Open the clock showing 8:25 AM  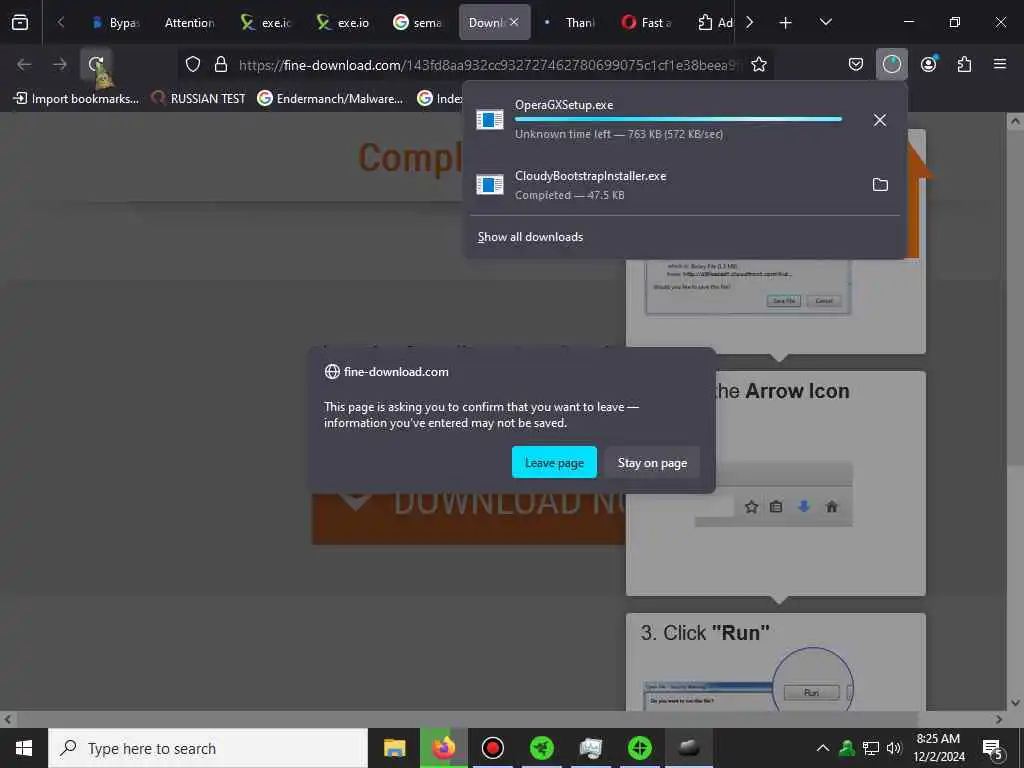(938, 748)
